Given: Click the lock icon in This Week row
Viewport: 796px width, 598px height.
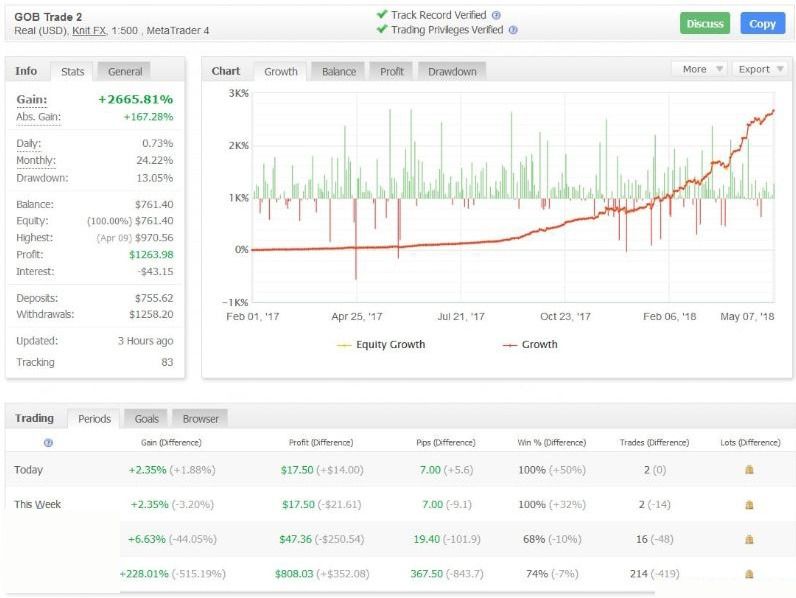Looking at the screenshot, I should (749, 505).
